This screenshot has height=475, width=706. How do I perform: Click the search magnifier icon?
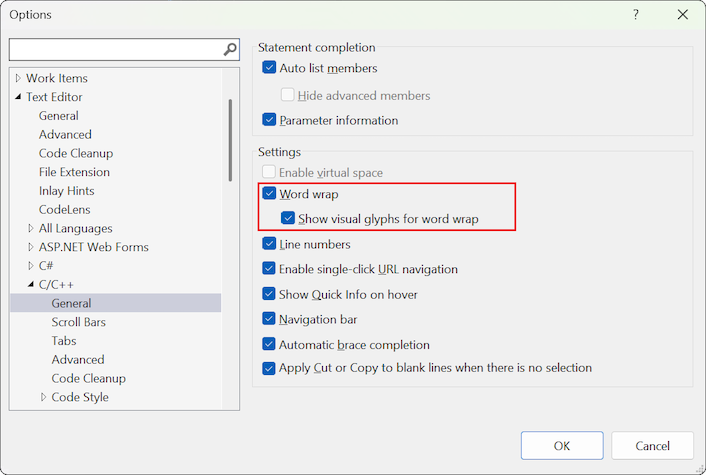pyautogui.click(x=230, y=49)
